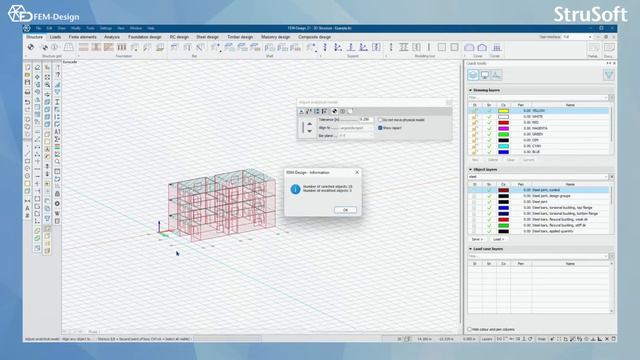Click the info circle icon in Adjust dialog toolbar
Viewport: 640px width, 360px height.
pyautogui.click(x=342, y=111)
